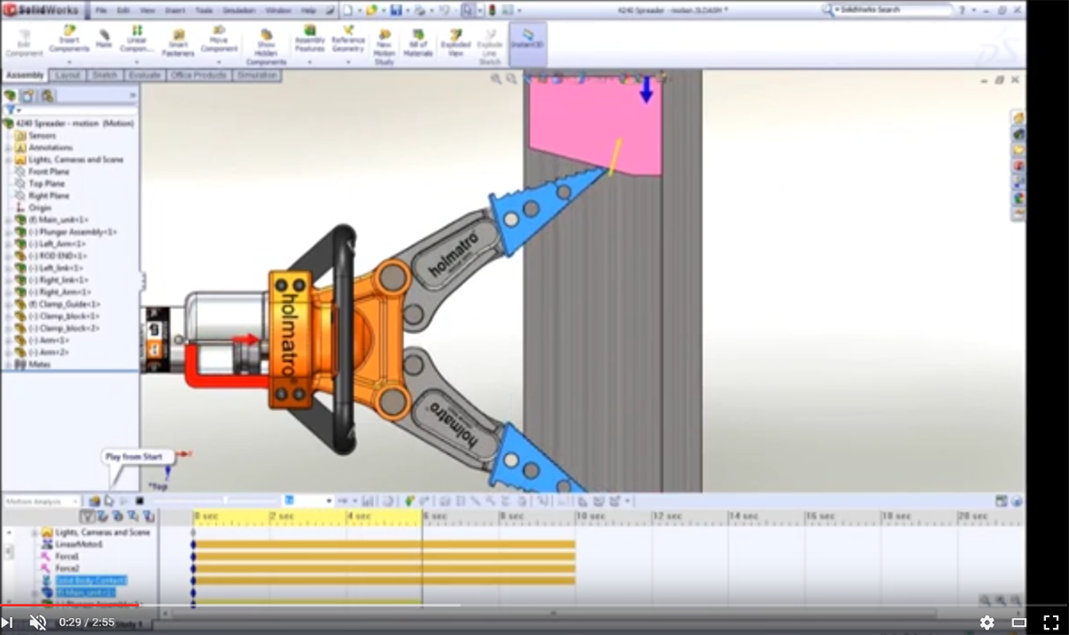
Task: Select the Mate tool in the toolbar
Action: [x=104, y=39]
